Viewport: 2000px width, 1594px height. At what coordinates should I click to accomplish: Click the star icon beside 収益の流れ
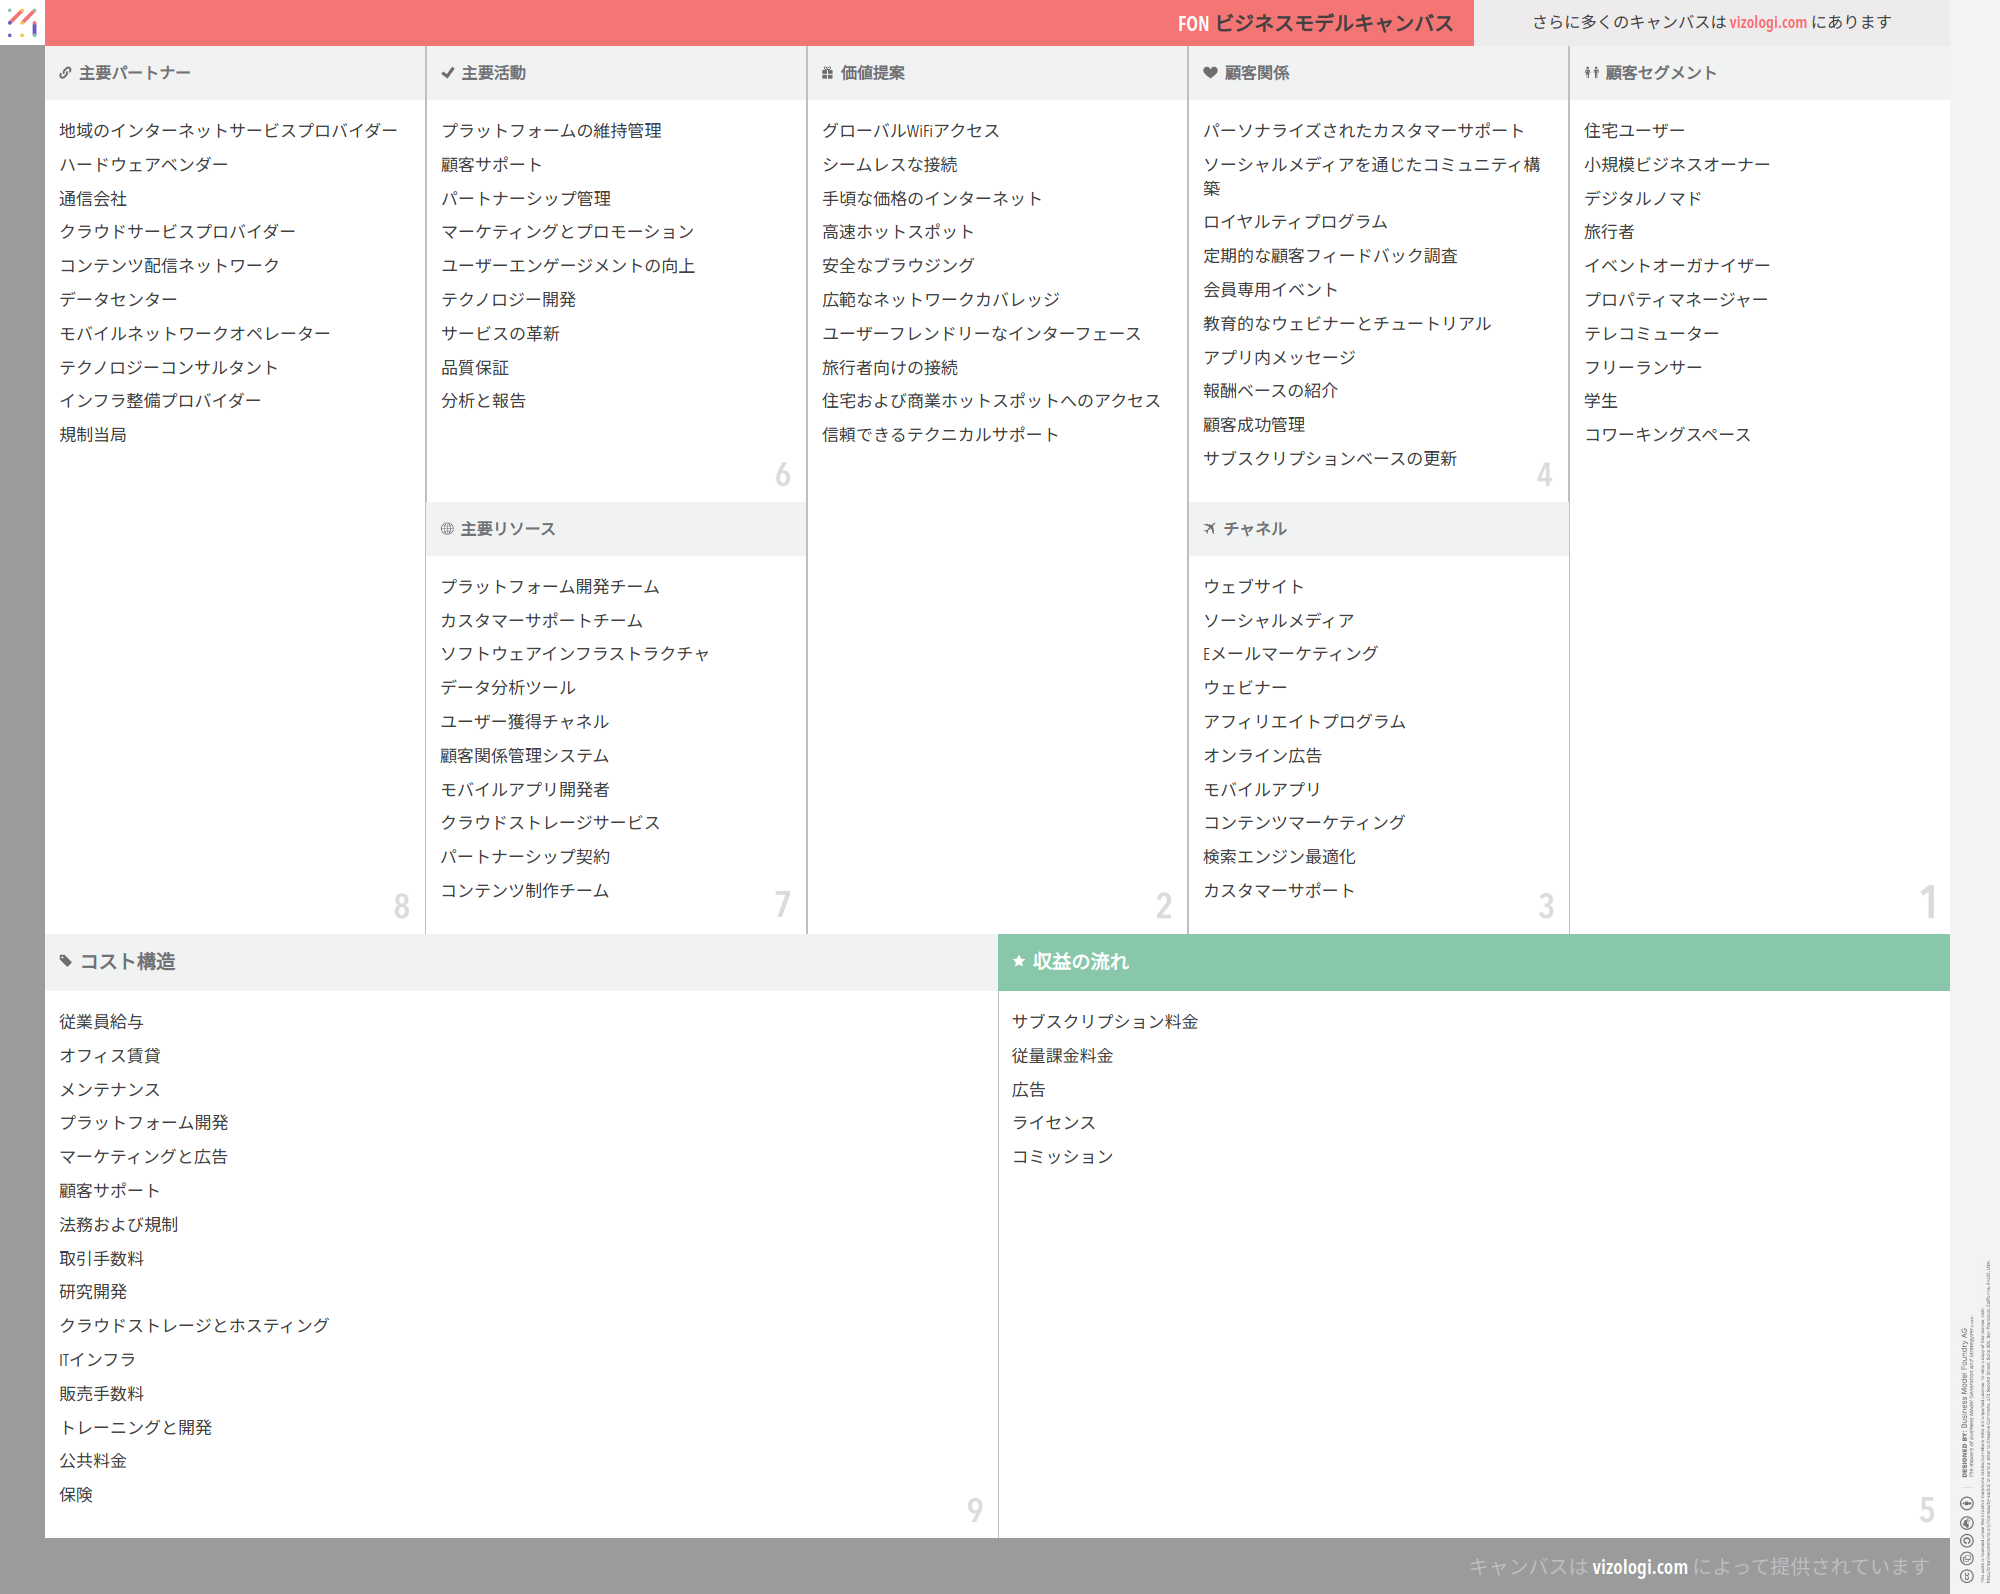1019,961
